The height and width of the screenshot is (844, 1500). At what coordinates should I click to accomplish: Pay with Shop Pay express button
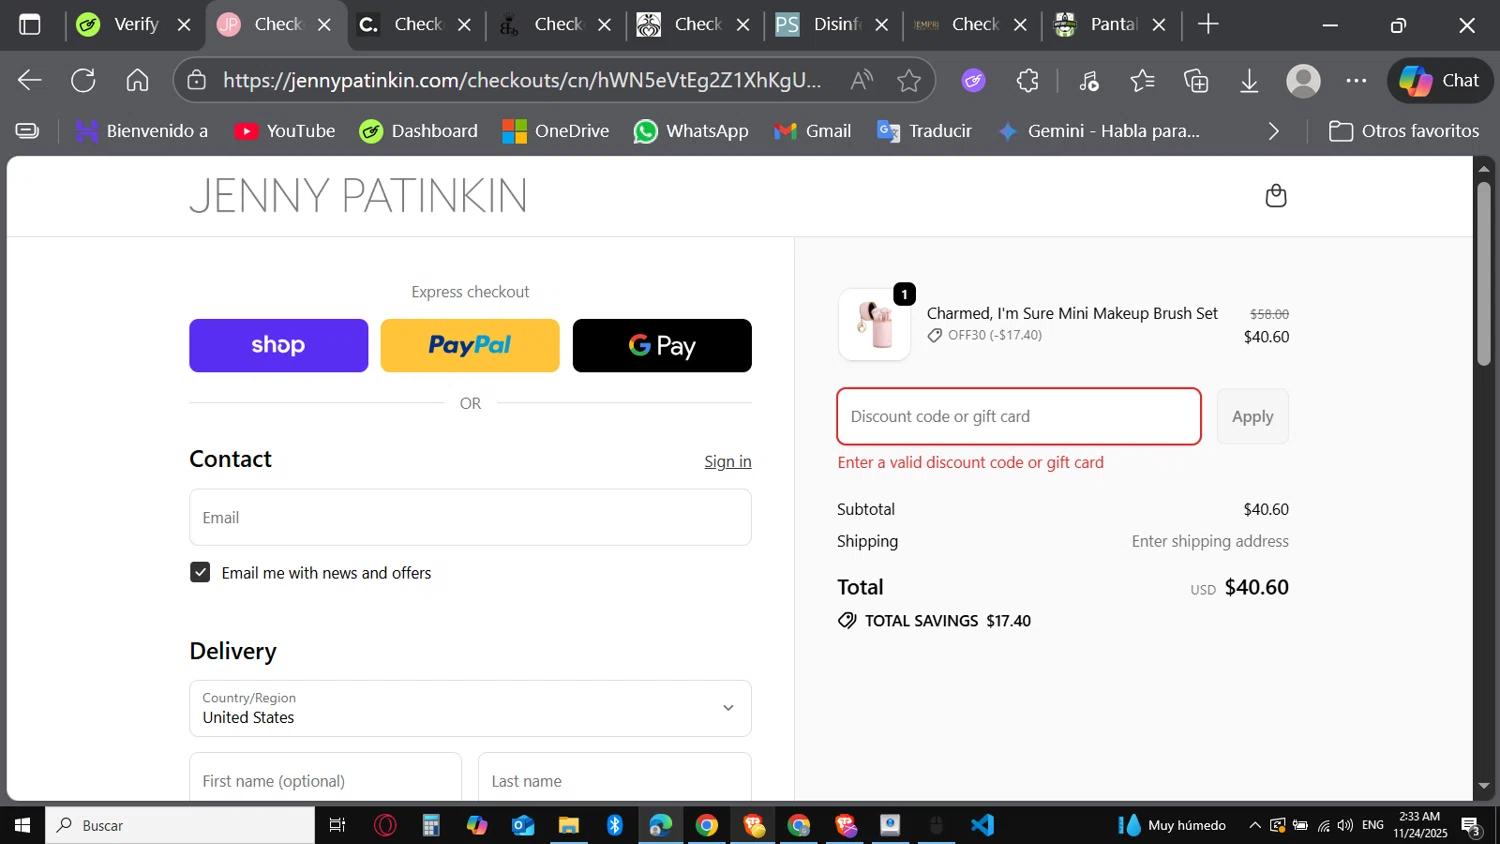tap(278, 346)
